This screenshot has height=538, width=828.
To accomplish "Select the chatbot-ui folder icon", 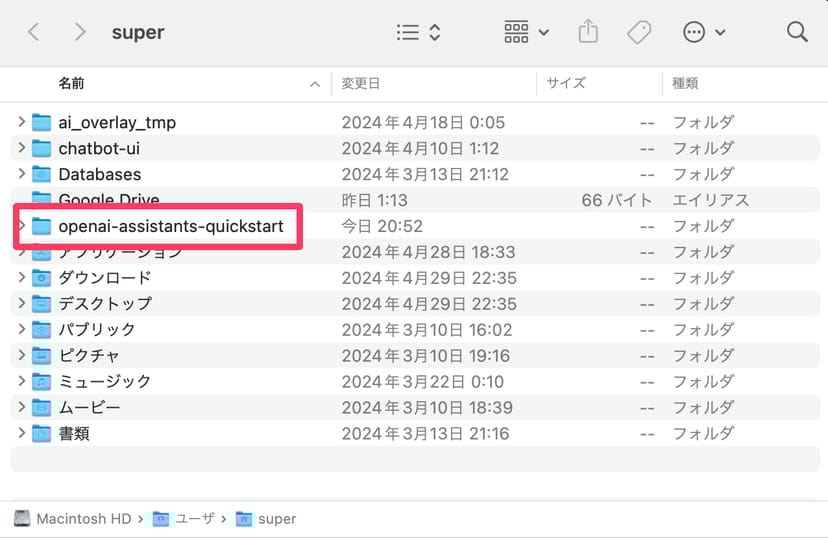I will (41, 148).
